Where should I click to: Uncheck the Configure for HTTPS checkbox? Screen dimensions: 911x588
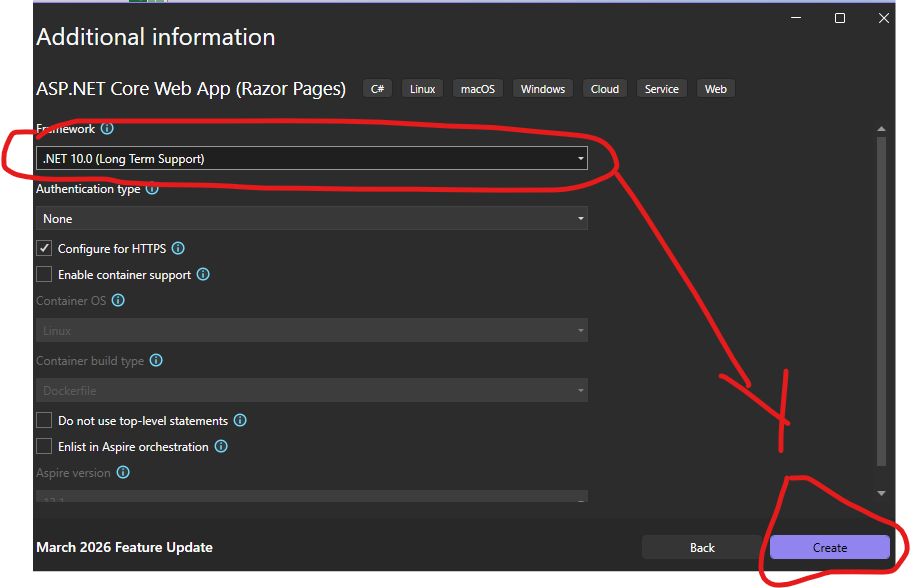pyautogui.click(x=44, y=248)
